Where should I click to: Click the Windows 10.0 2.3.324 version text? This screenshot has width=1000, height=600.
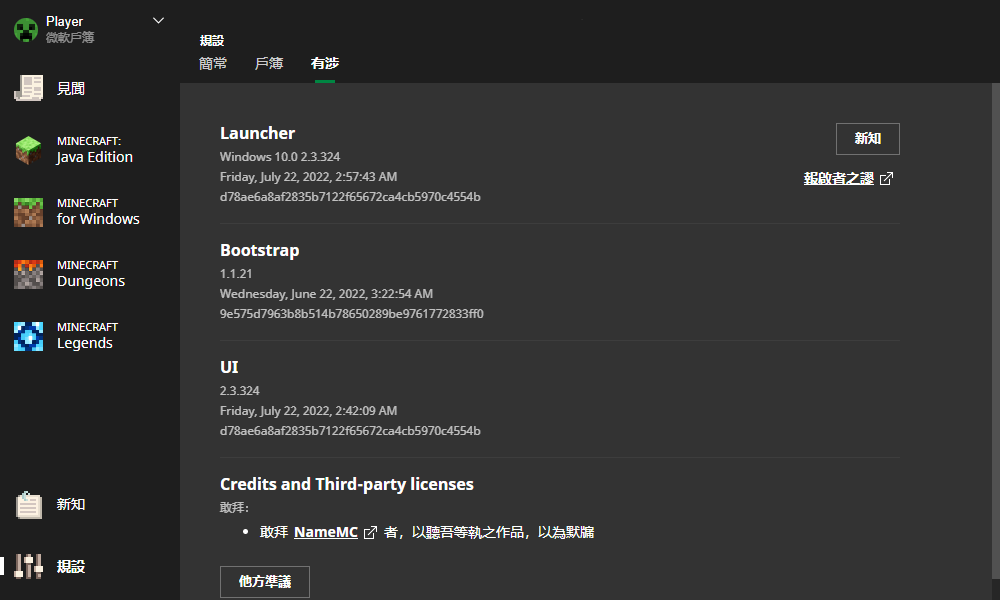tap(280, 157)
